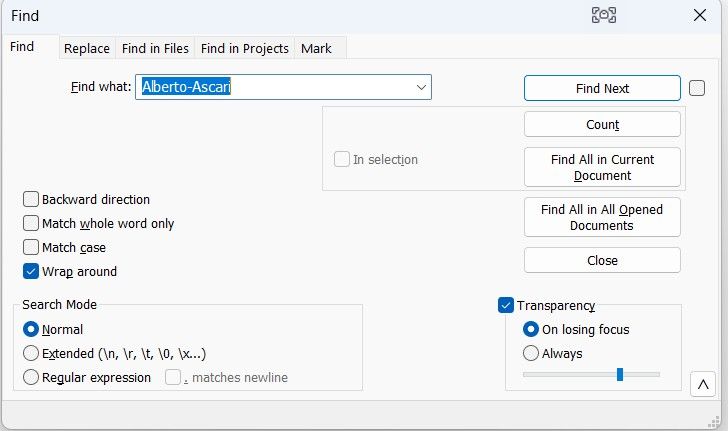Enable the Backward direction checkbox
The width and height of the screenshot is (728, 431).
[x=32, y=199]
